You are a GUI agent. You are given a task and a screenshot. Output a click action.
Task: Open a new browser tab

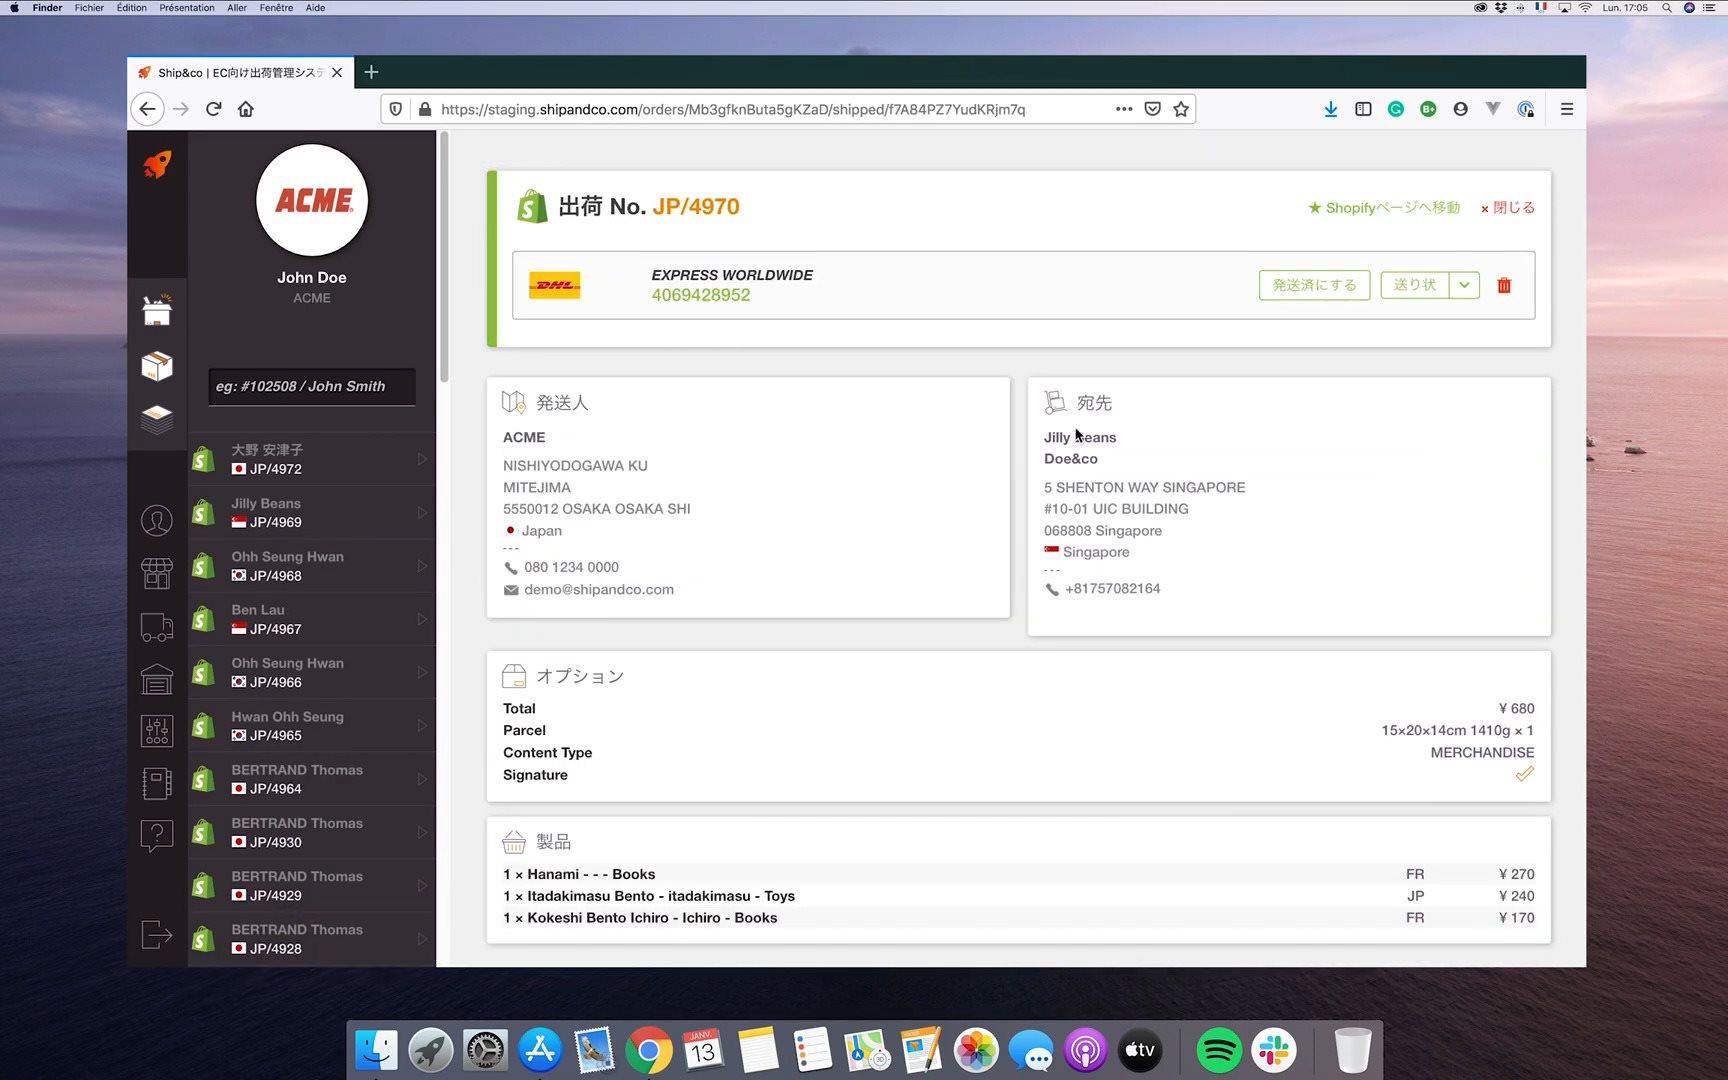click(x=371, y=72)
